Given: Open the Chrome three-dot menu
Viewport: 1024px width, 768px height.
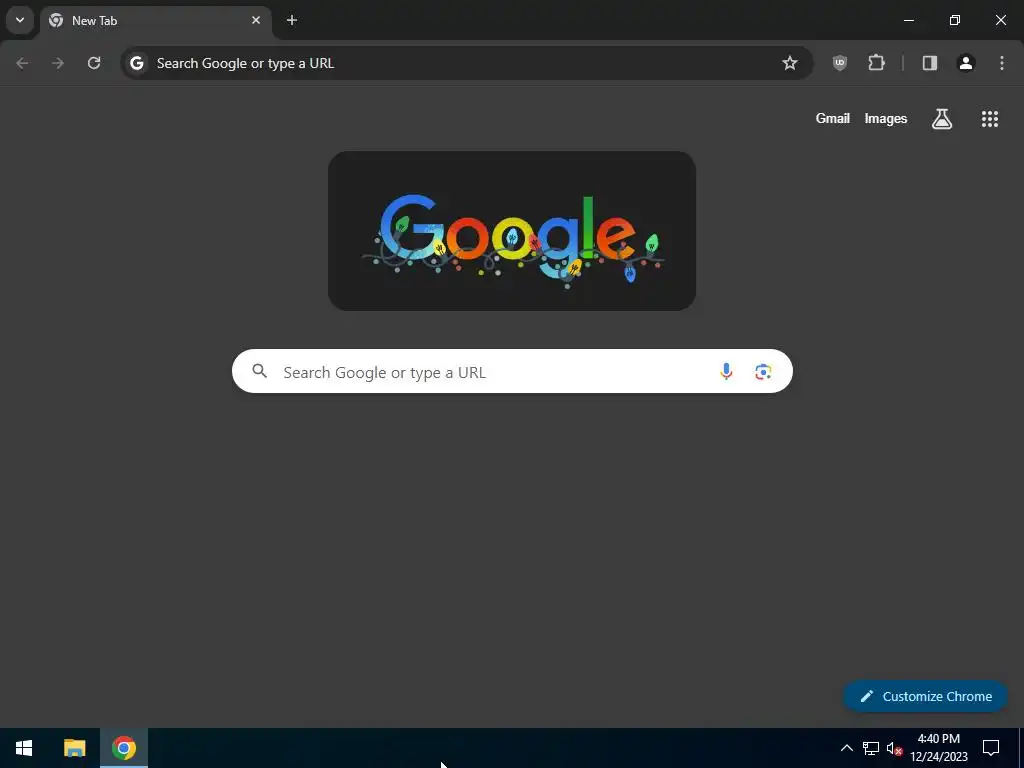Looking at the screenshot, I should (x=1002, y=63).
